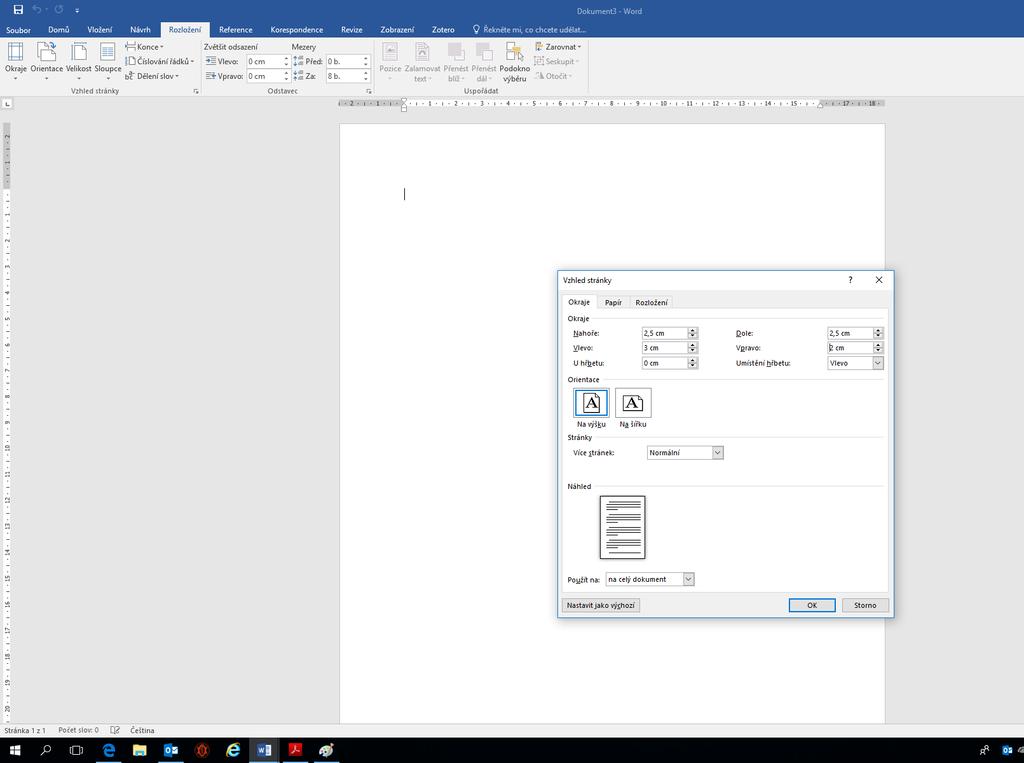Click the ribbon Vlevo indent field
This screenshot has width=1024, height=763.
point(264,61)
